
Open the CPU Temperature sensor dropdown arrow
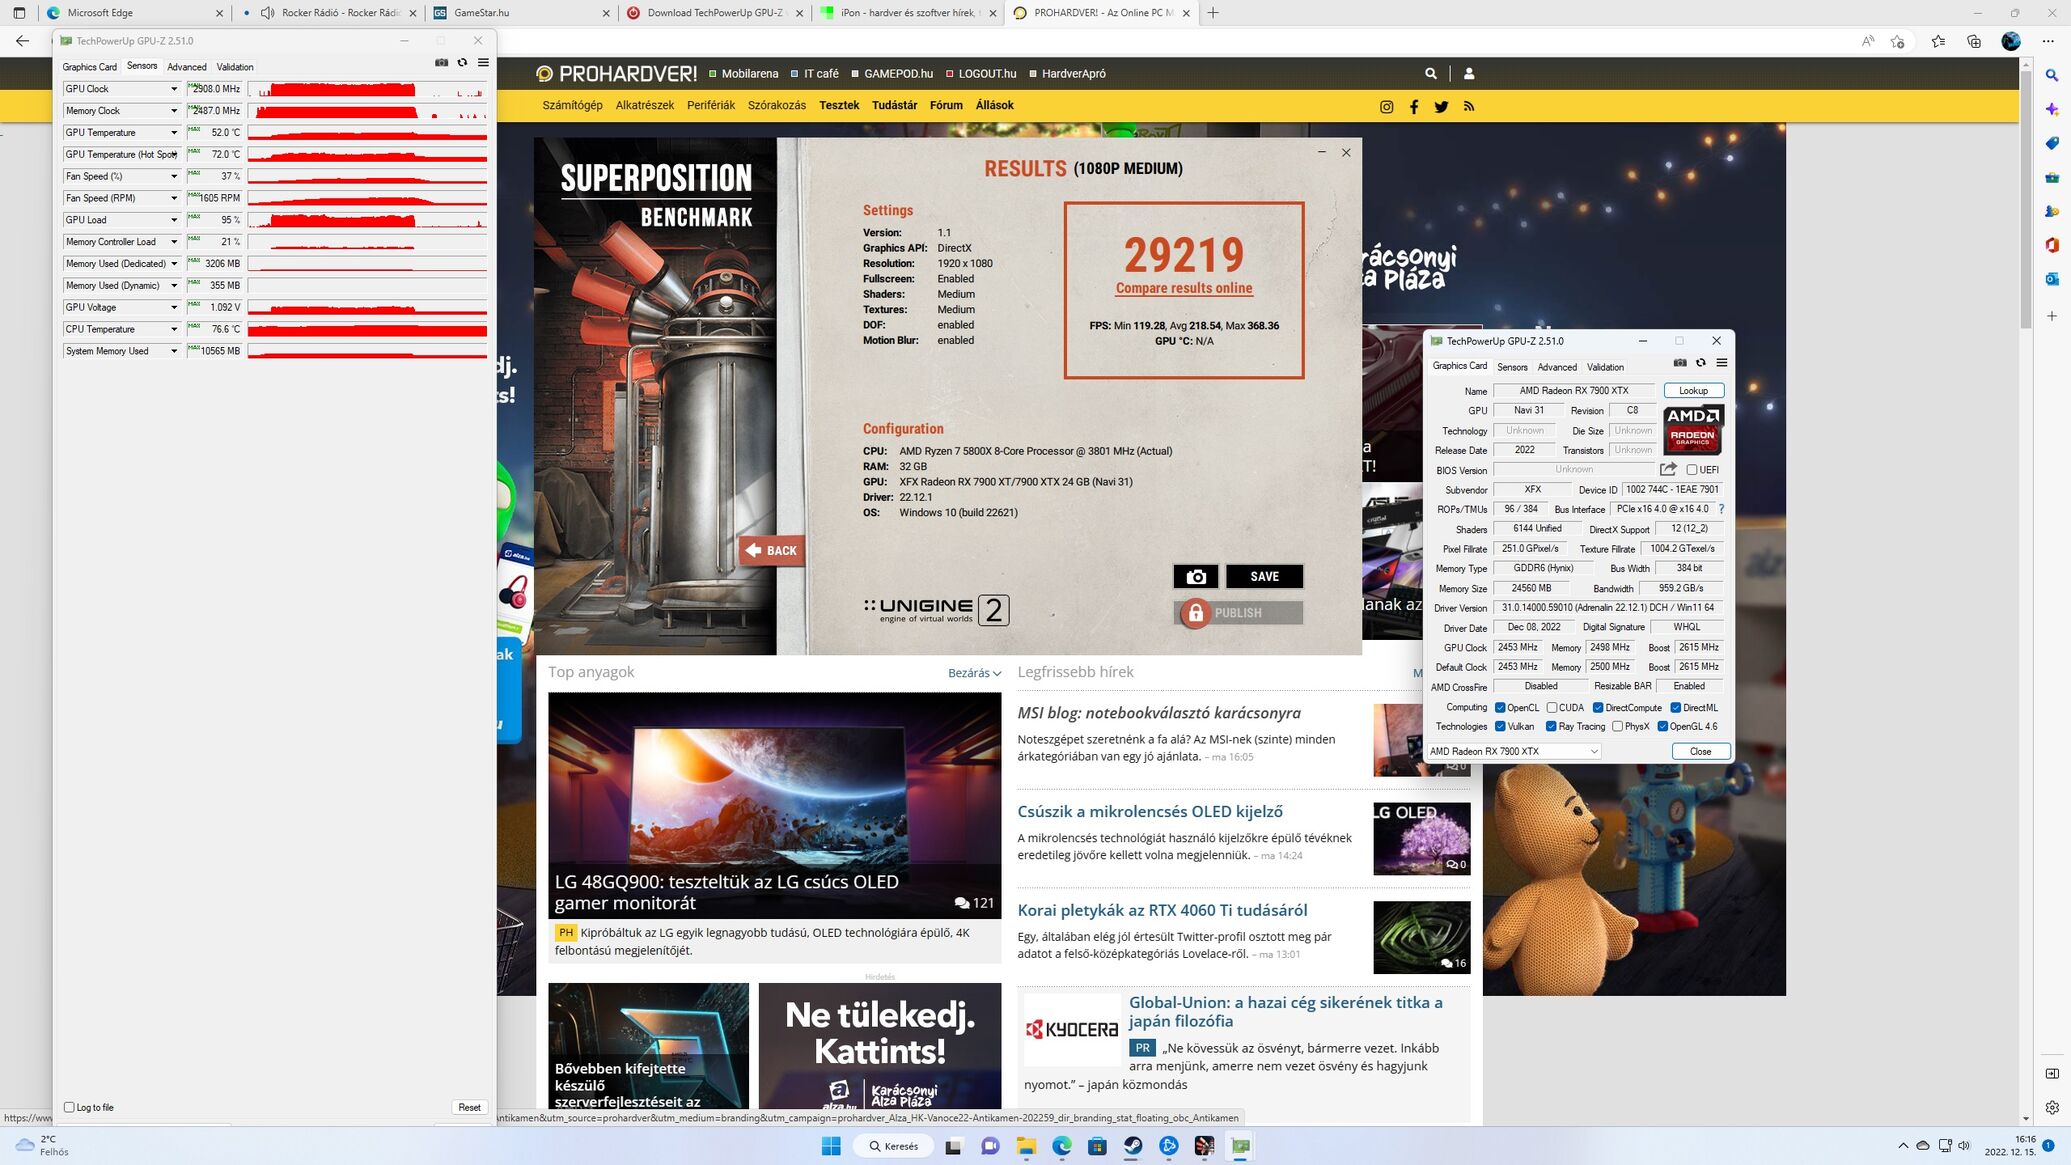coord(174,329)
